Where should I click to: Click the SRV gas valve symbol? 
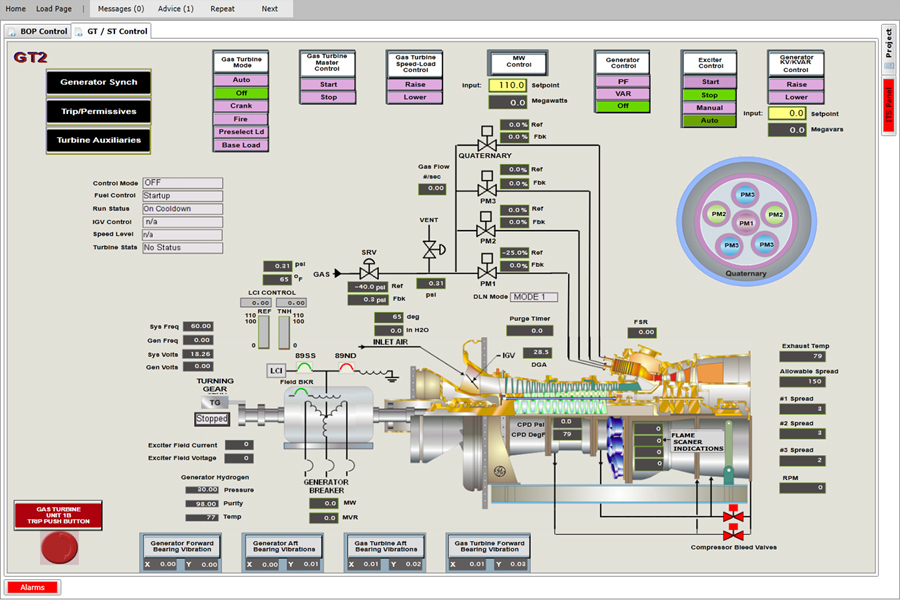[x=368, y=272]
